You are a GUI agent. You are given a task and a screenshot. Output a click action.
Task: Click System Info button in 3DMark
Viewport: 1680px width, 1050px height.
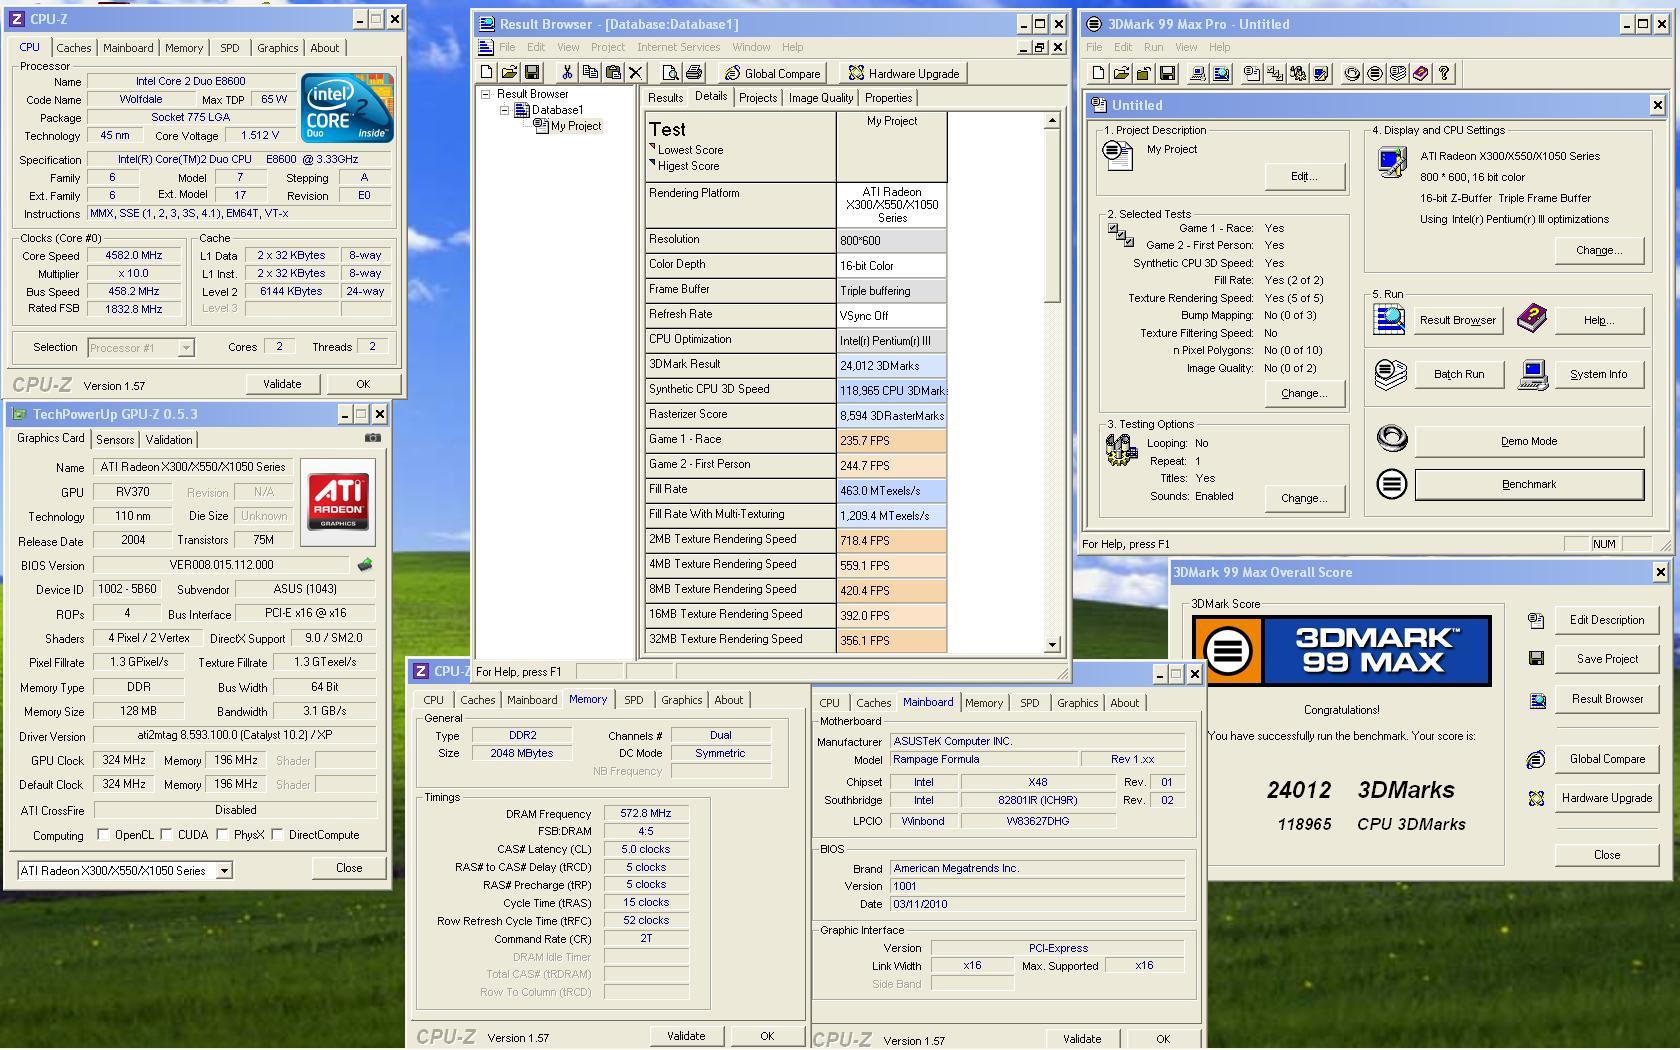click(1598, 374)
